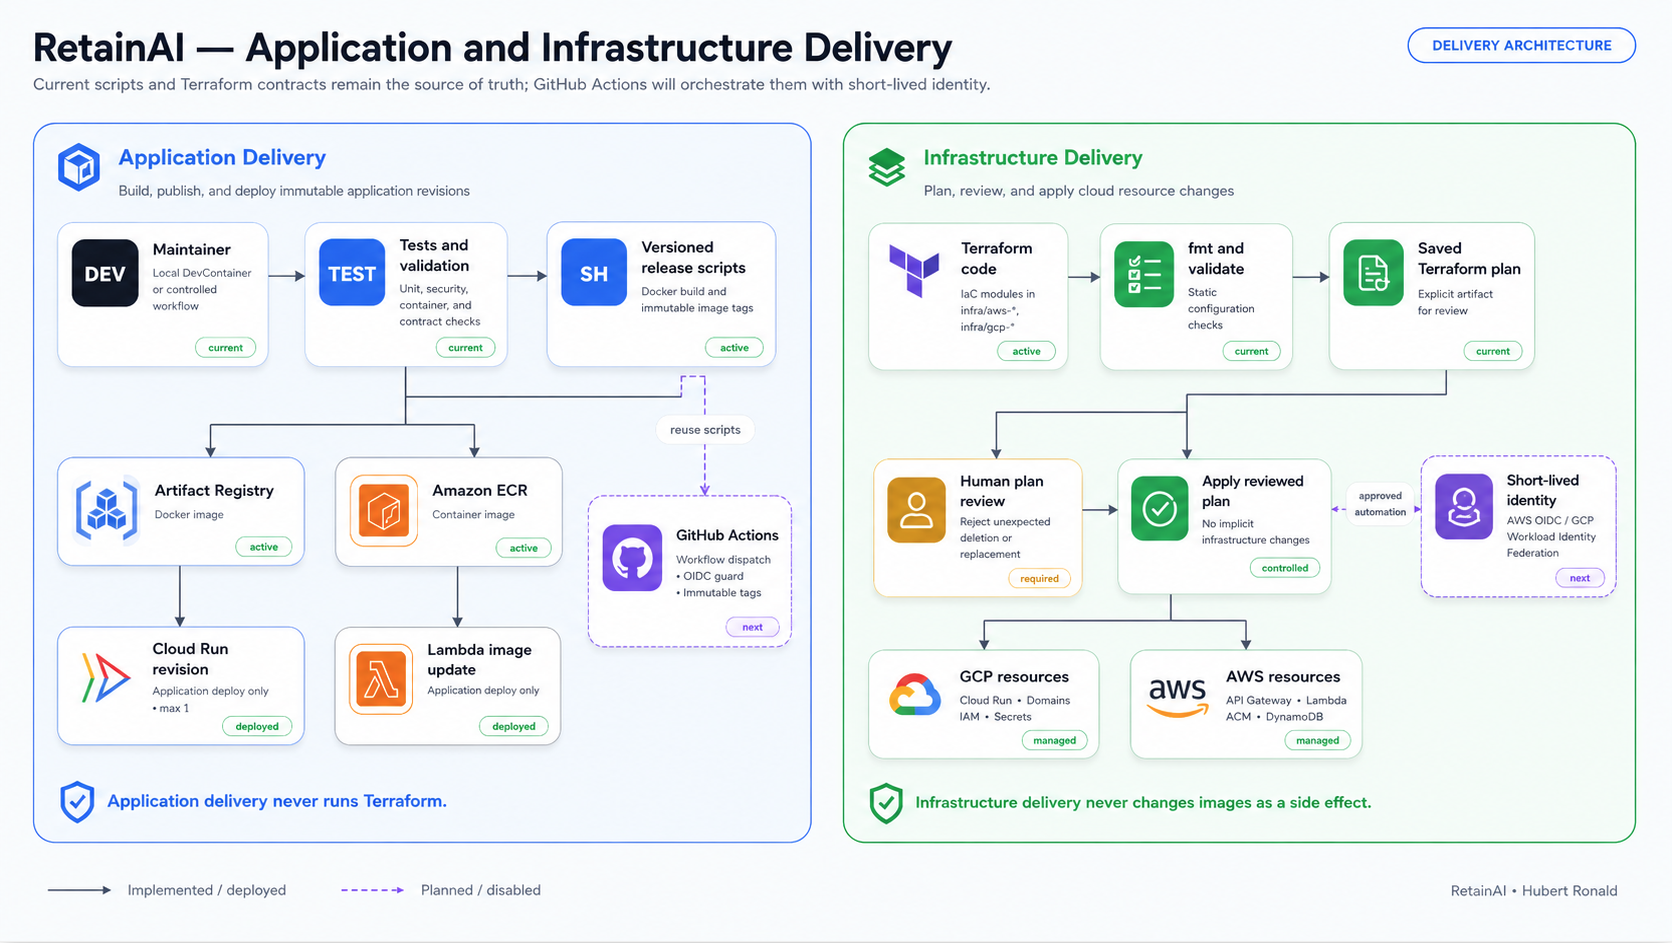This screenshot has height=943, width=1672.
Task: Click the SH release scripts icon
Action: click(x=594, y=272)
